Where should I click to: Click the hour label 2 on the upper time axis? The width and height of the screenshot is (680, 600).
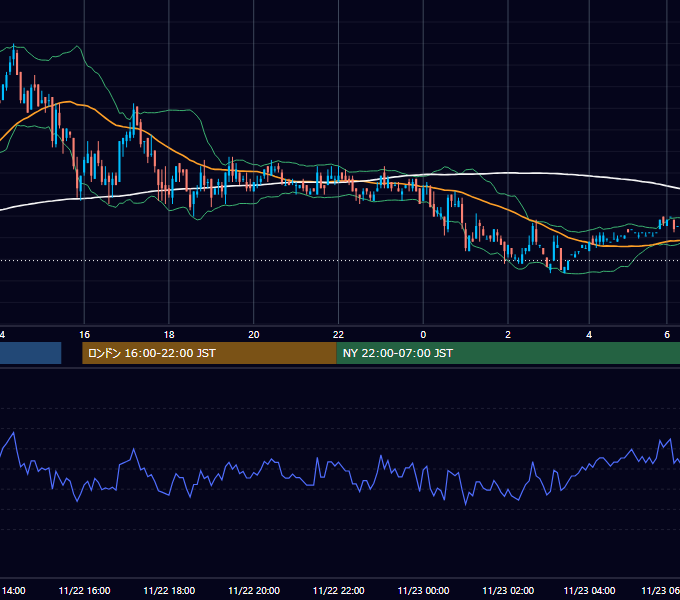[x=508, y=335]
